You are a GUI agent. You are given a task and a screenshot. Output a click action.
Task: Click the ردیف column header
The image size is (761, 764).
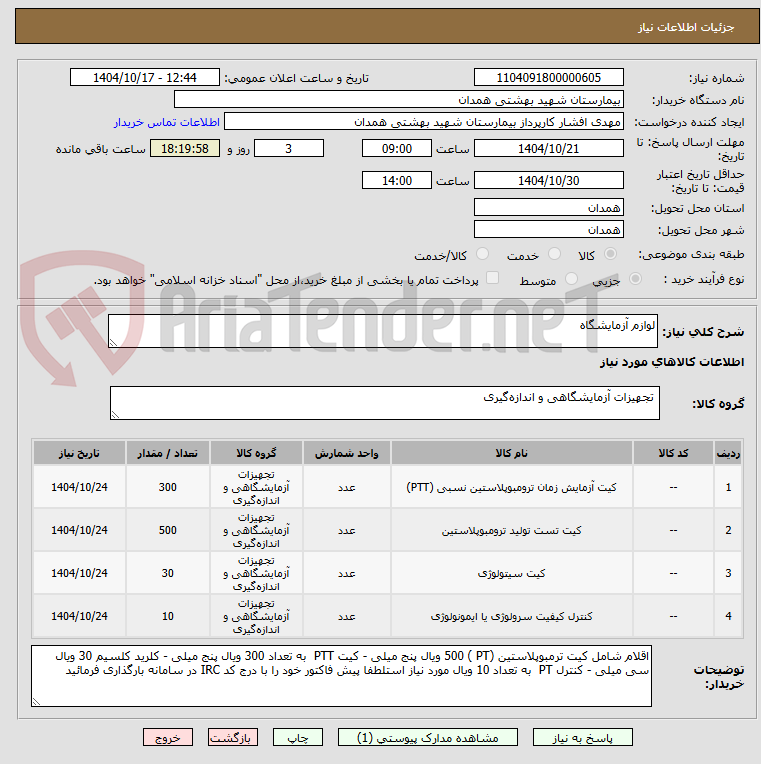coord(728,453)
